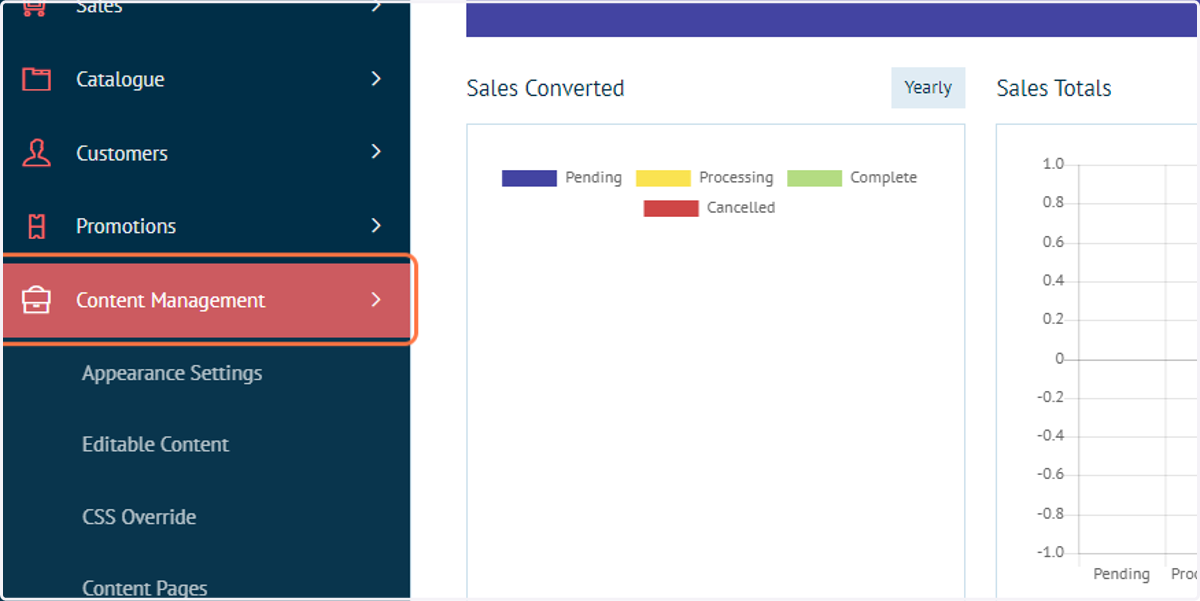Go to Appearance Settings
This screenshot has height=601, width=1200.
click(x=172, y=373)
